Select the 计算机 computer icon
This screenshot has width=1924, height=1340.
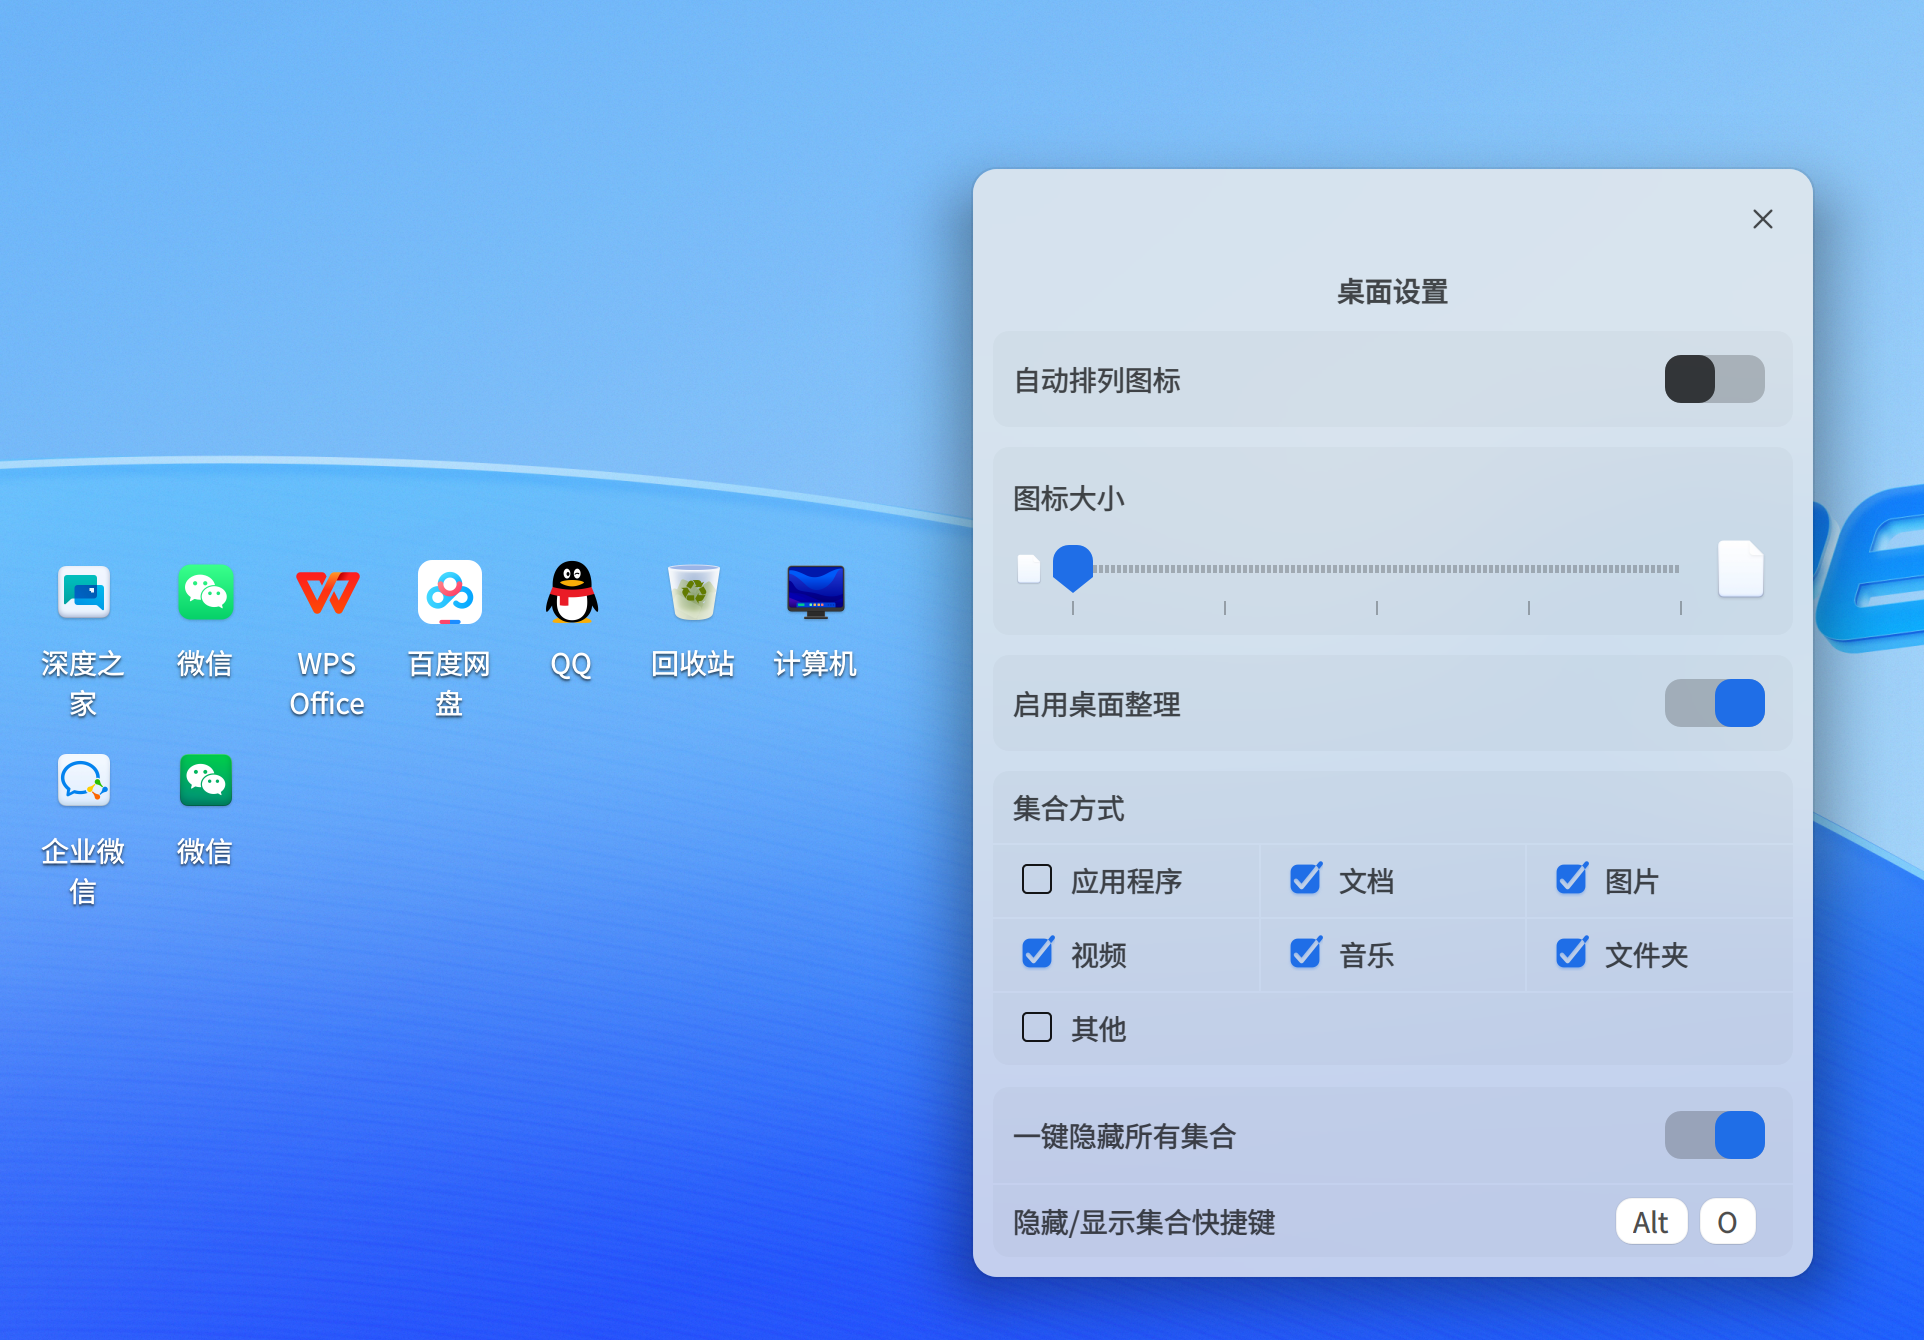pyautogui.click(x=815, y=593)
